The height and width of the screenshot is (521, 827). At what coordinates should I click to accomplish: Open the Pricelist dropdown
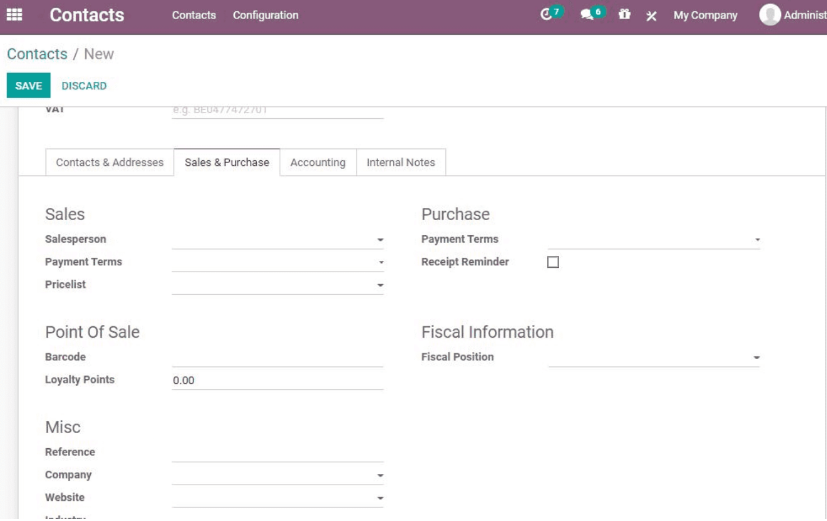[x=277, y=285]
